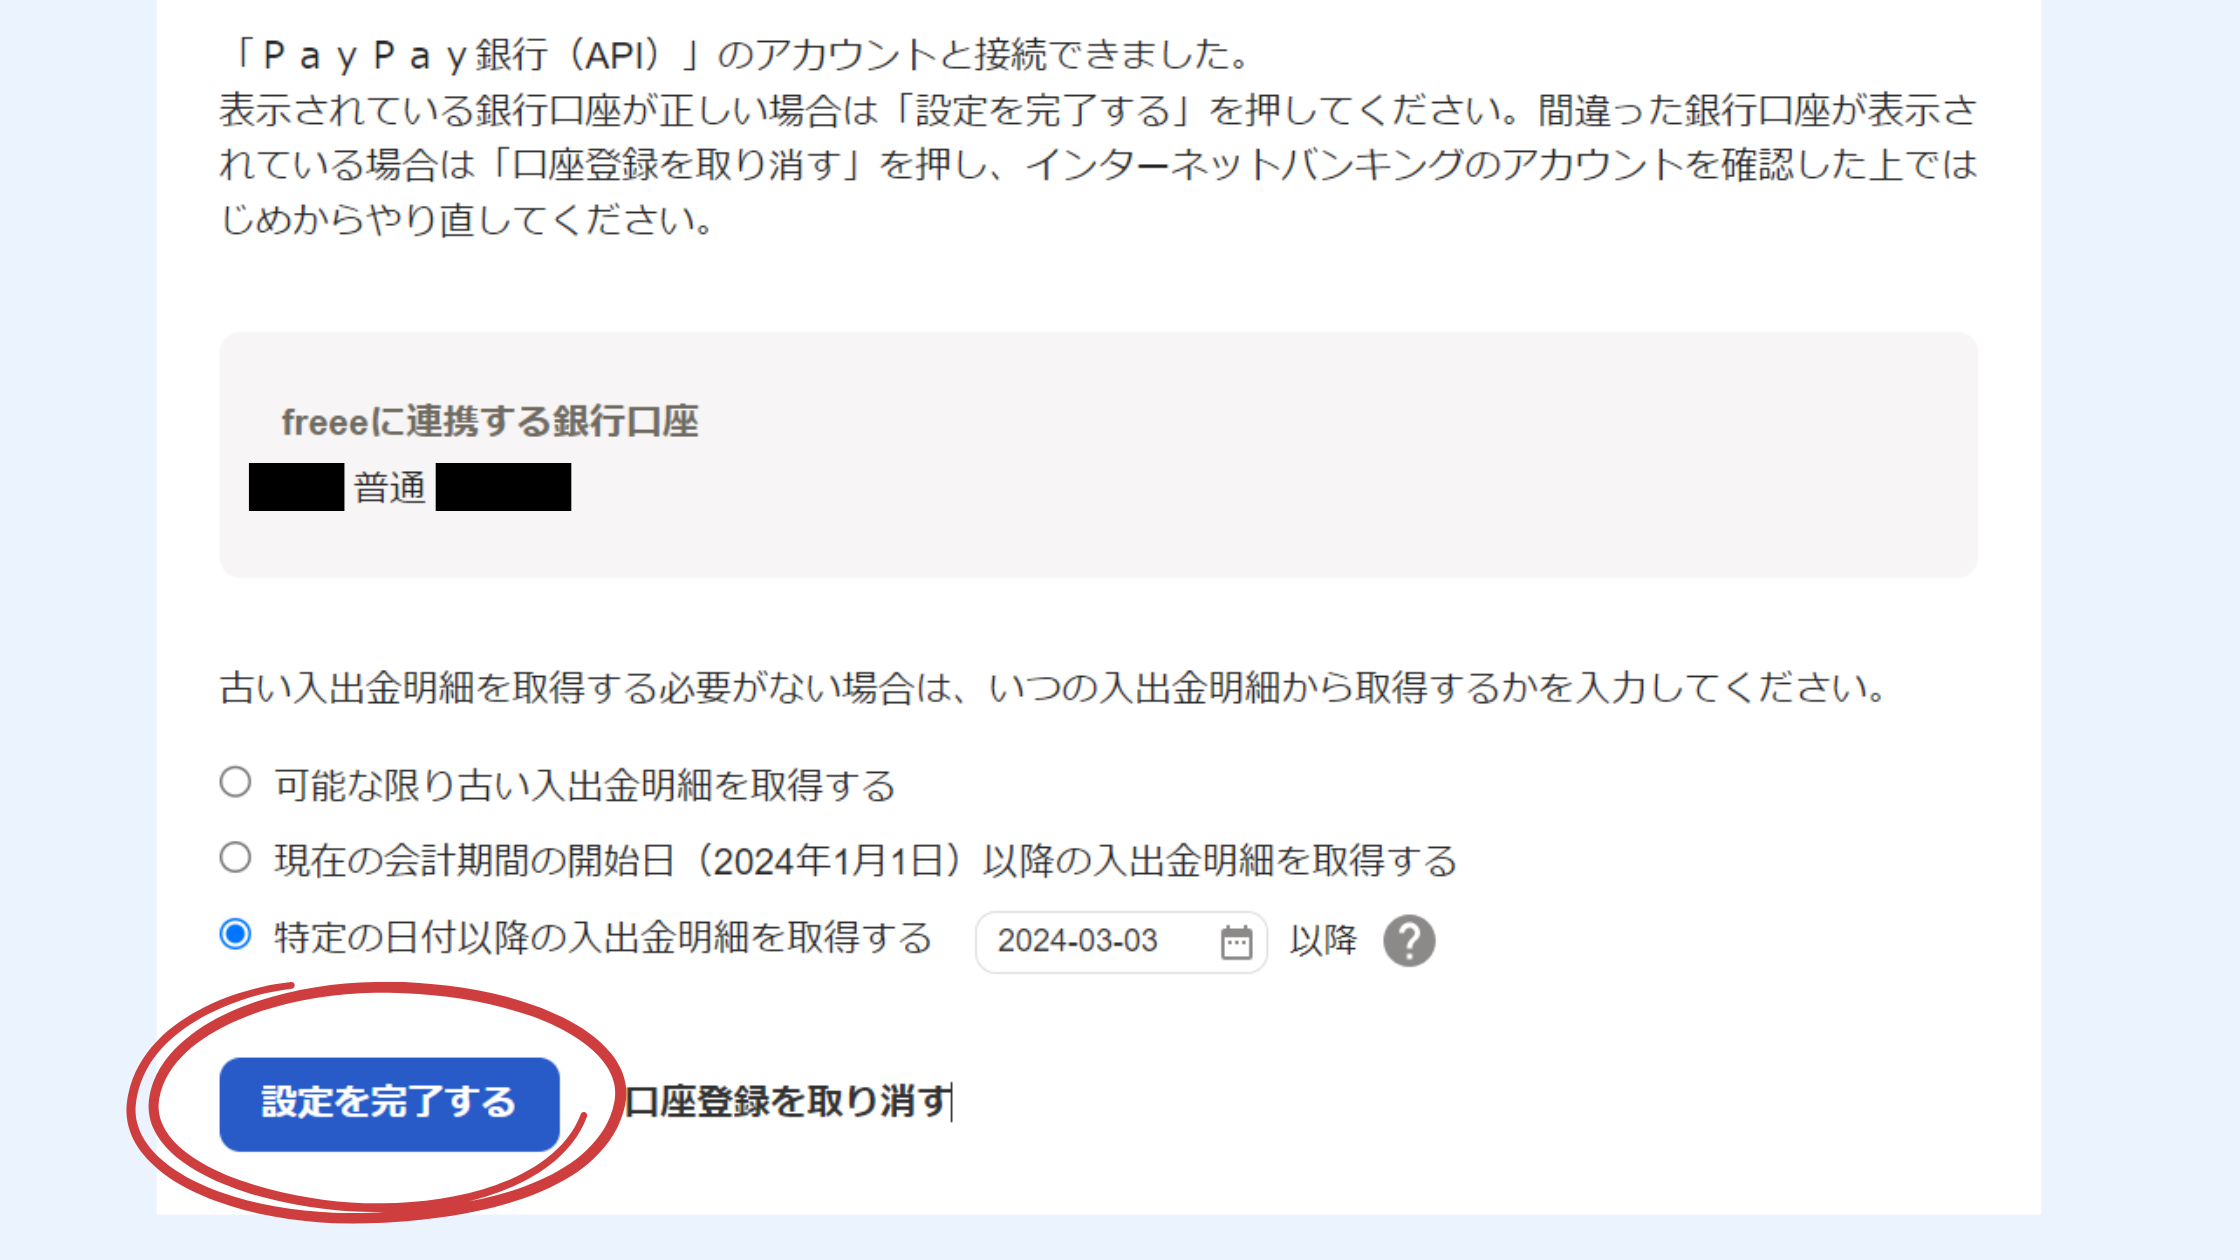
Task: Select the radio for oldest possible 入出金明細
Action: click(236, 782)
